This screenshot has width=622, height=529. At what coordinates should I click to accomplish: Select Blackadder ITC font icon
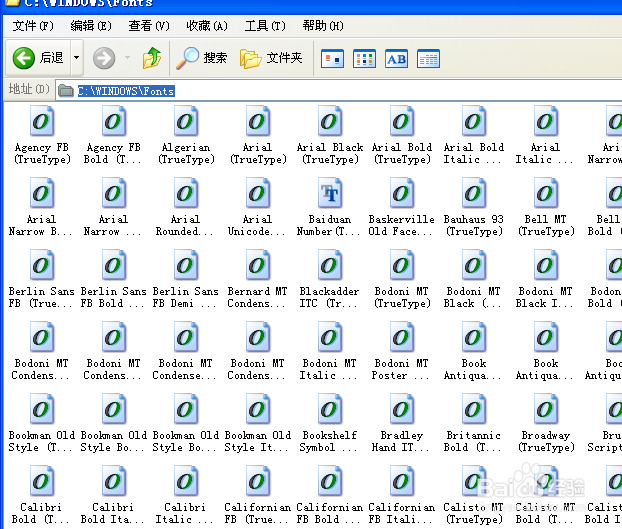tap(330, 265)
